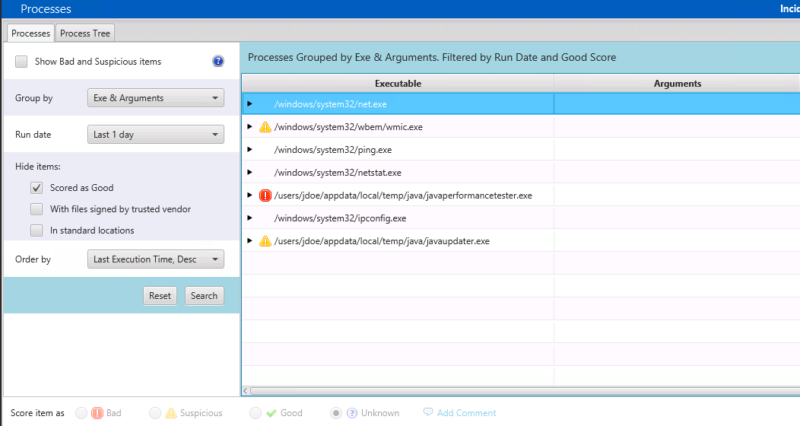Image resolution: width=800 pixels, height=426 pixels.
Task: Check With files signed by trusted vendor
Action: point(36,209)
